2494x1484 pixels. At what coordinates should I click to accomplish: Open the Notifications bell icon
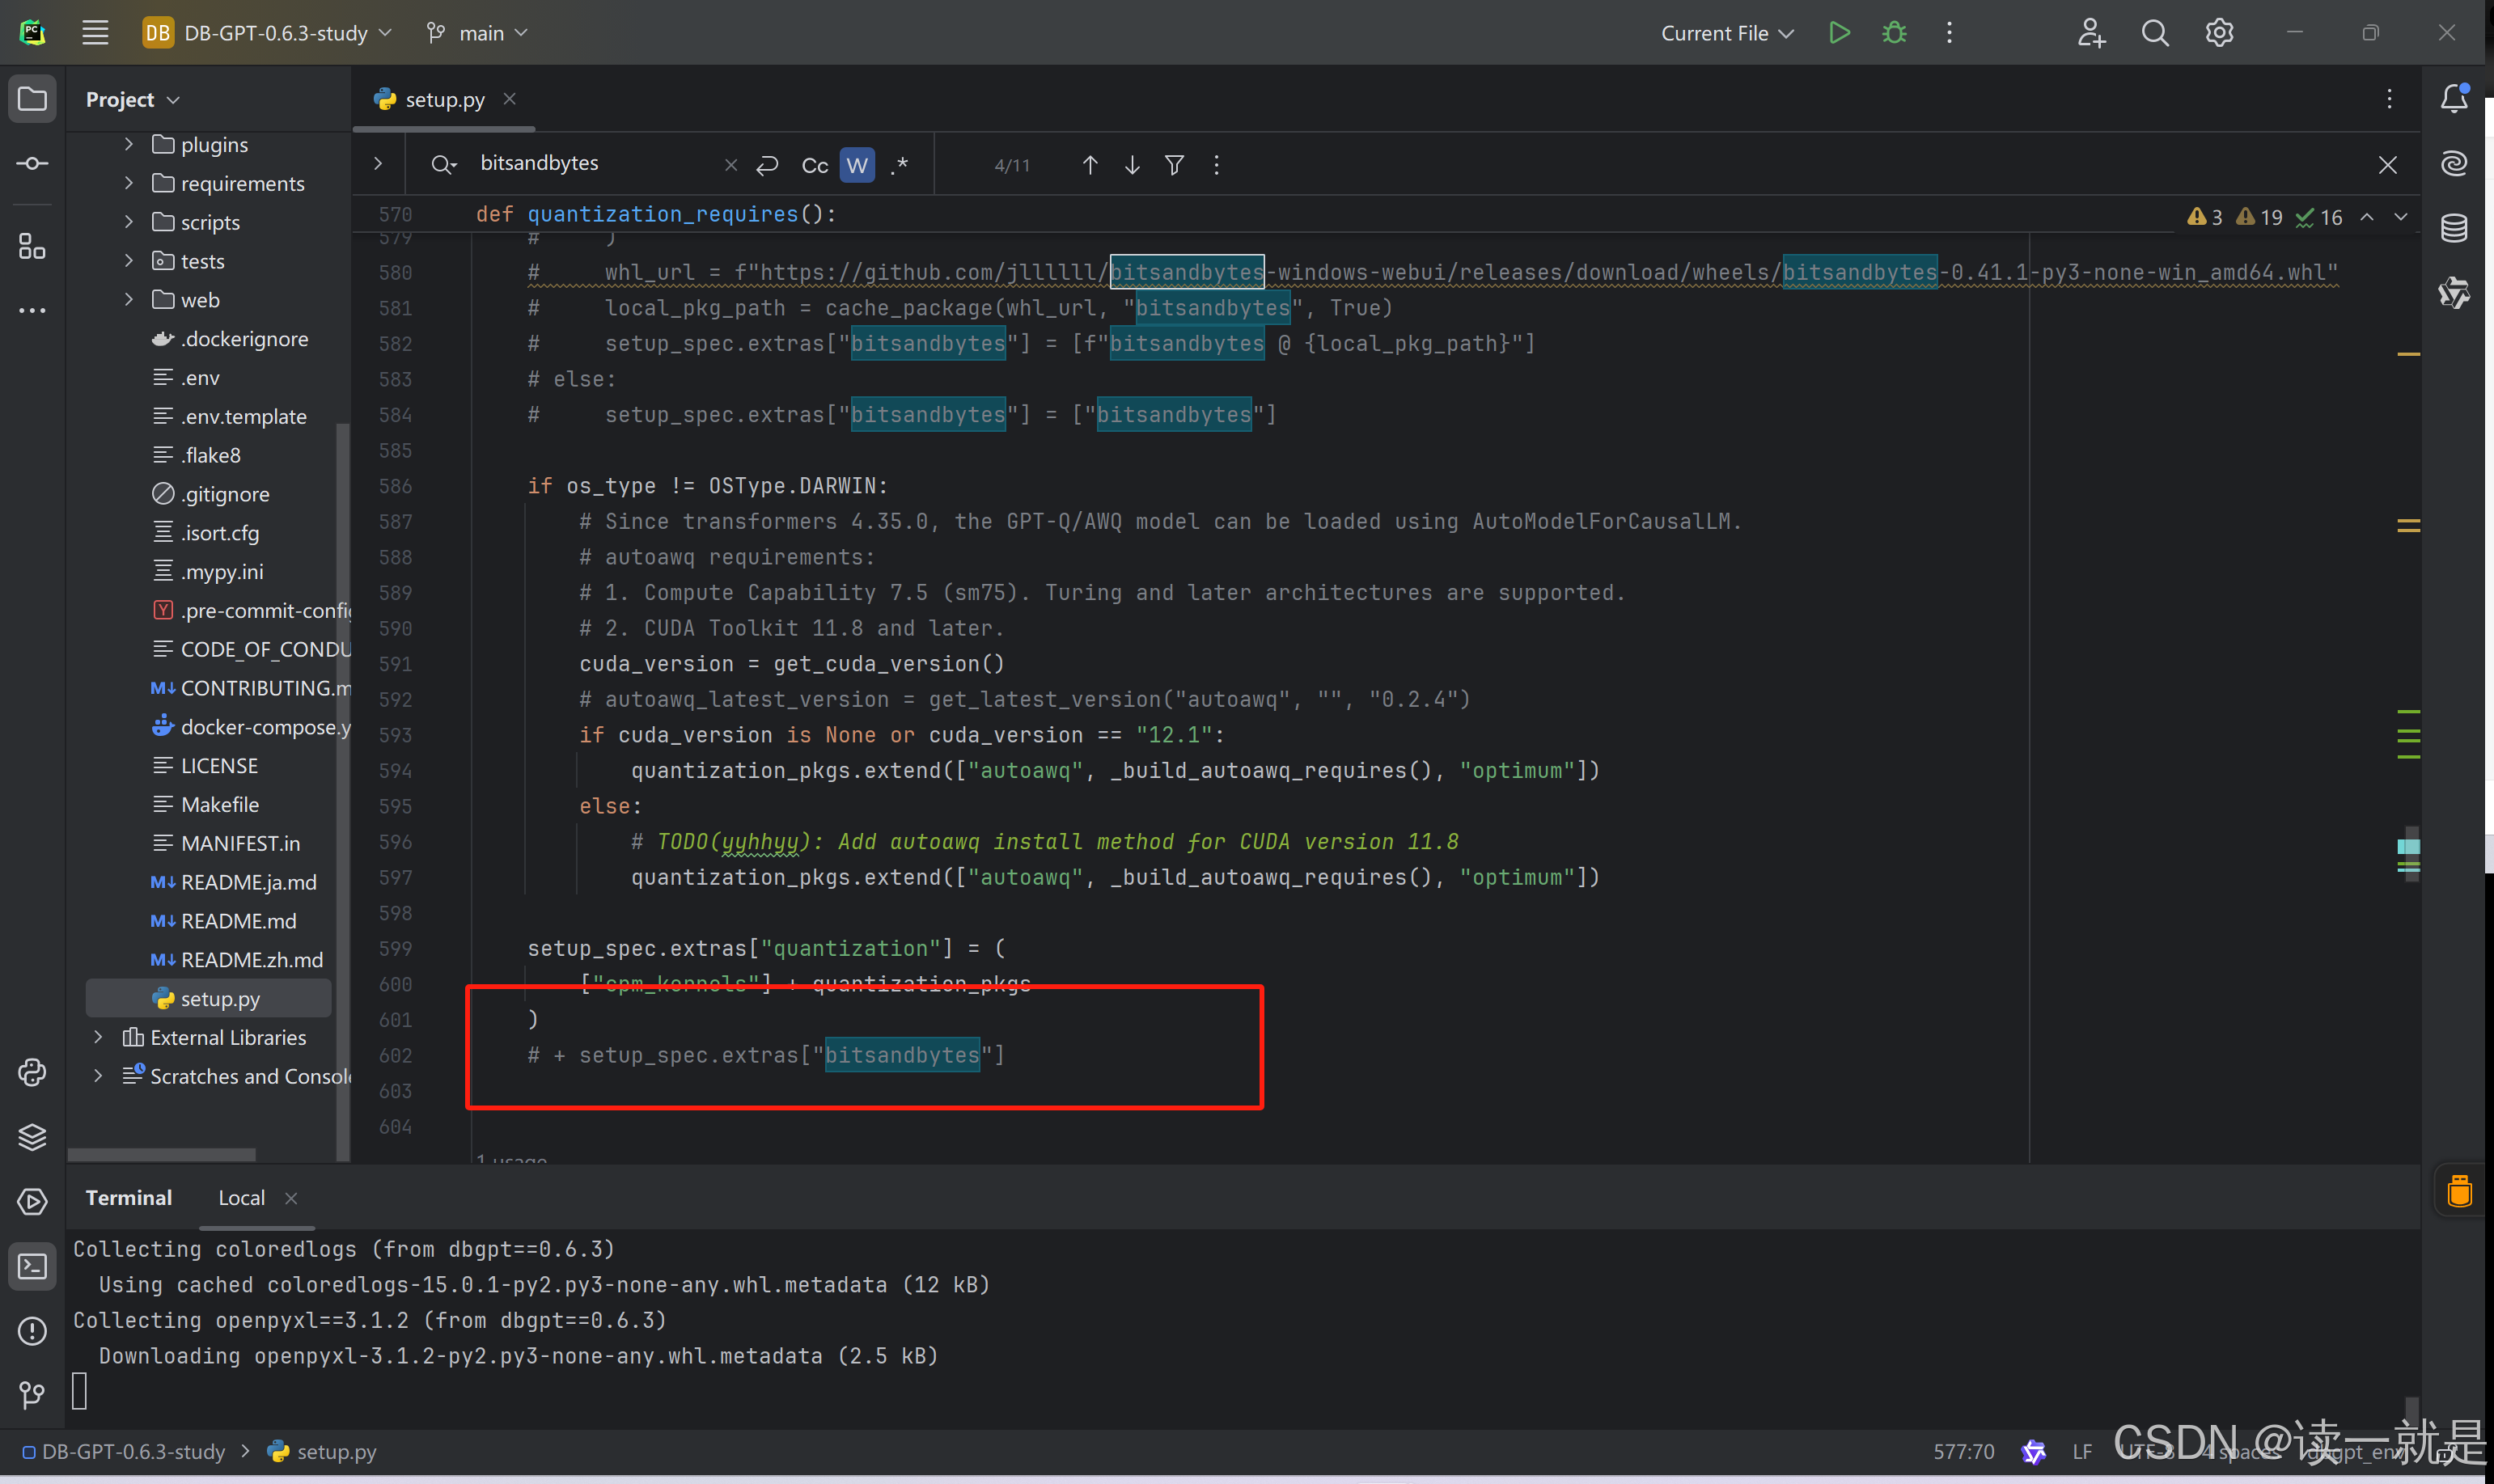tap(2454, 98)
